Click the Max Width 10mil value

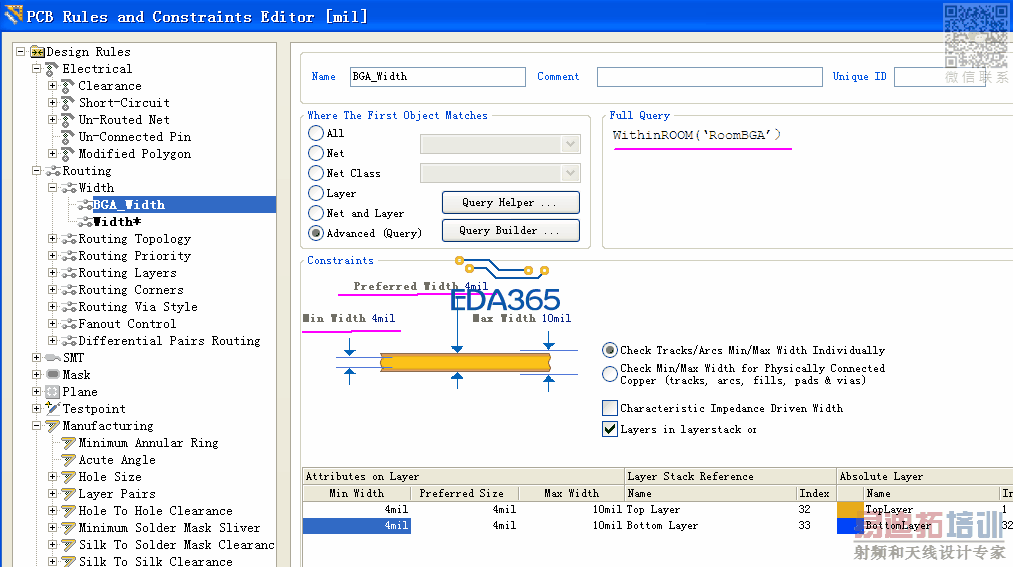(x=556, y=318)
